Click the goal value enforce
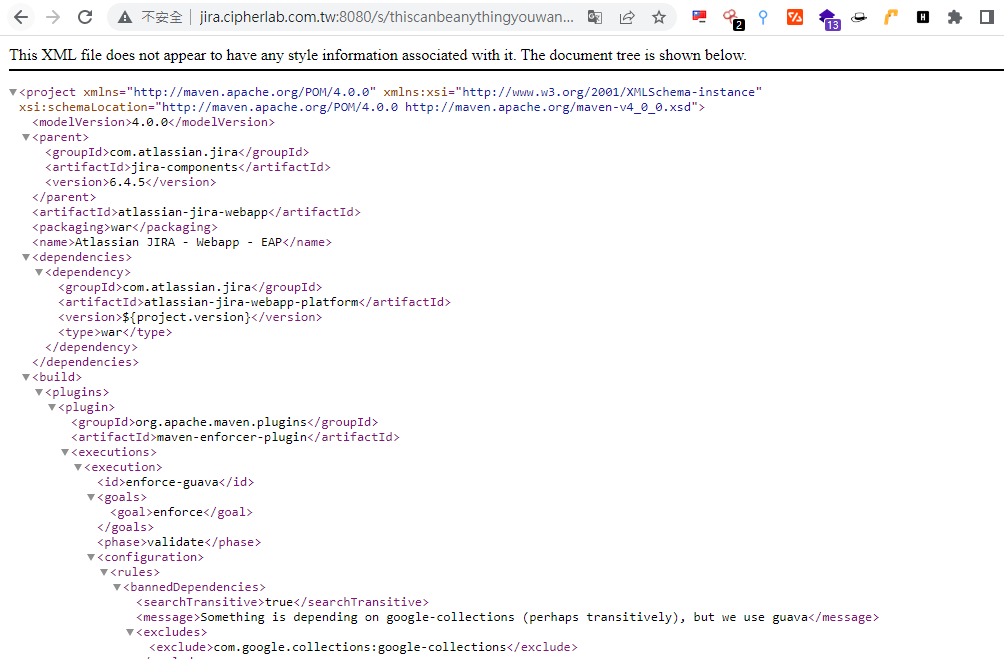The image size is (1004, 659). click(x=178, y=512)
